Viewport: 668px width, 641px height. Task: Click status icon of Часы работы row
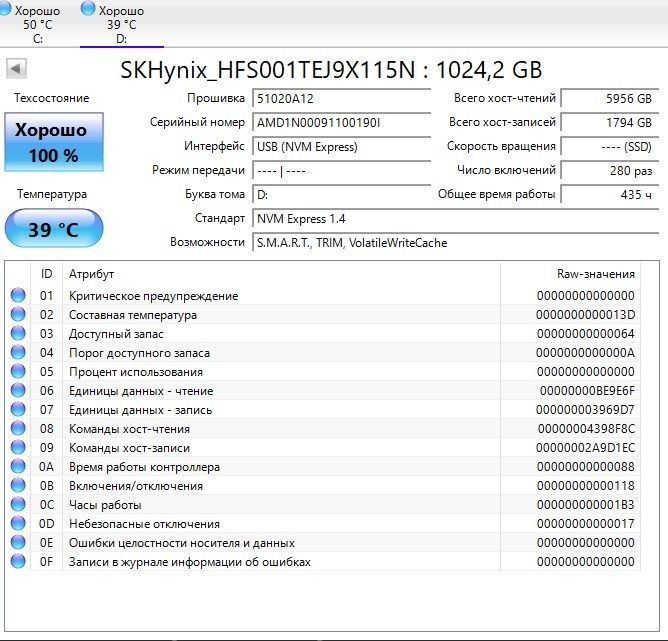tap(18, 504)
